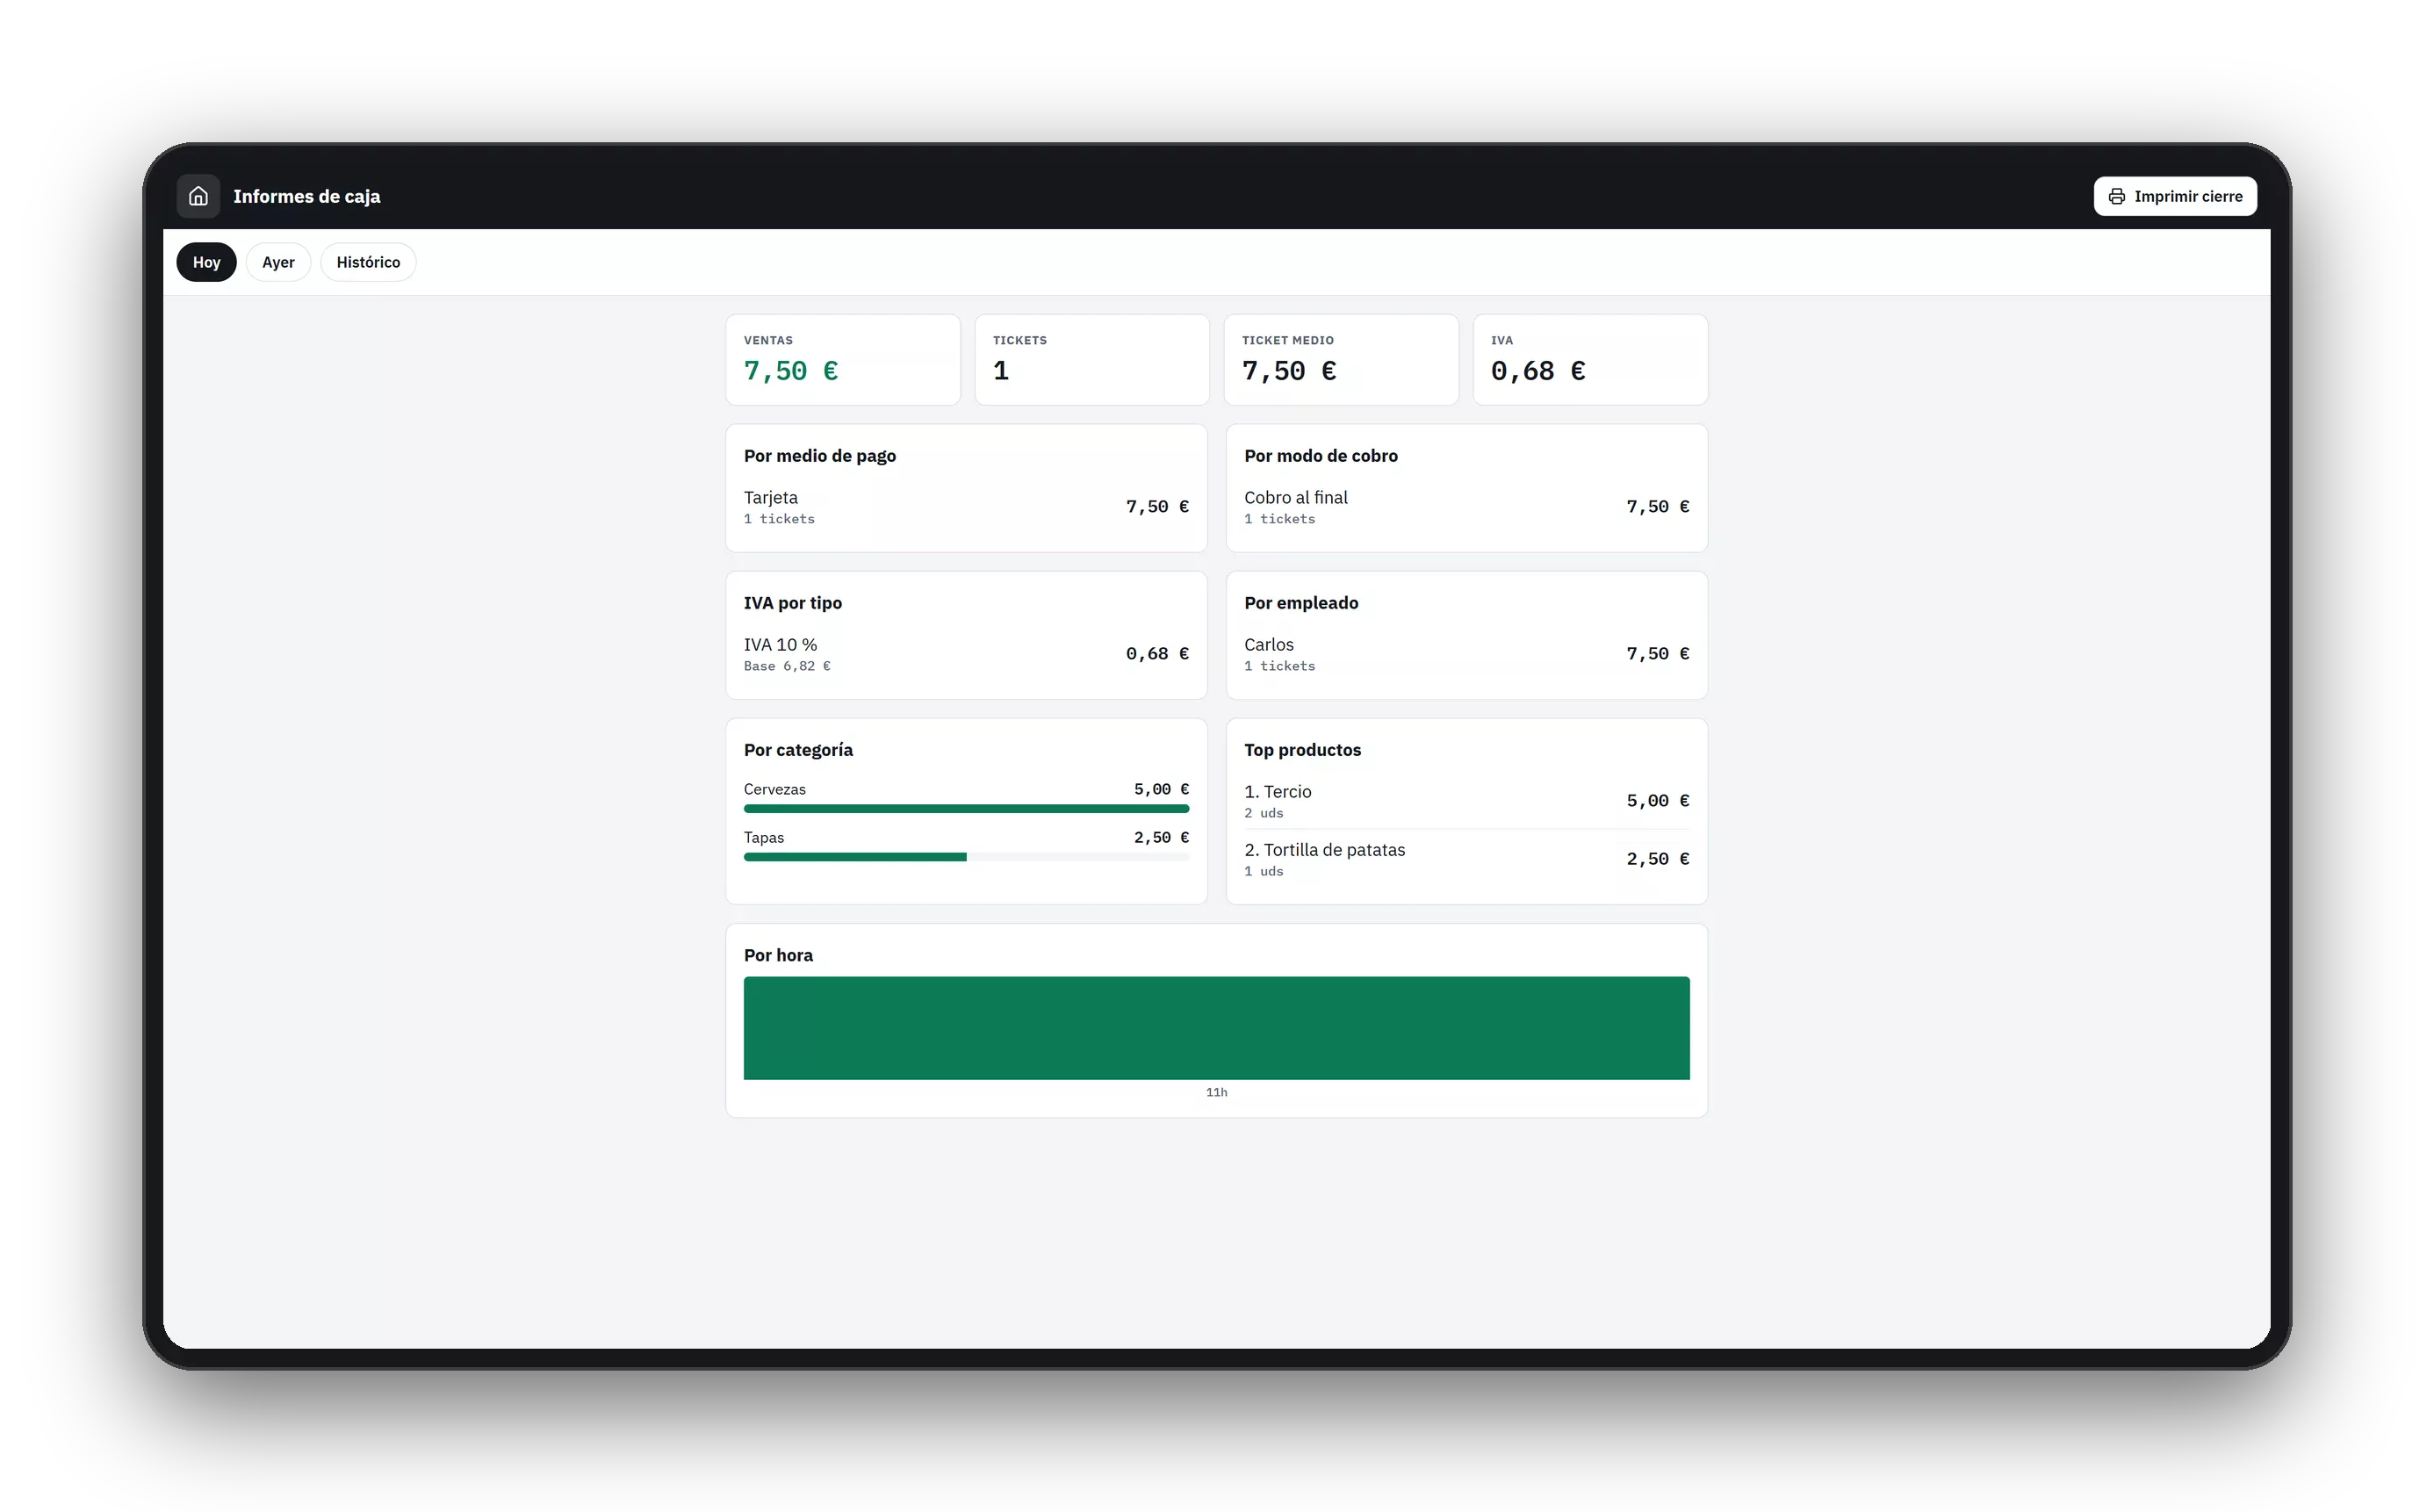The width and height of the screenshot is (2434, 1512).
Task: Click the Por categoría heading
Action: click(x=798, y=750)
